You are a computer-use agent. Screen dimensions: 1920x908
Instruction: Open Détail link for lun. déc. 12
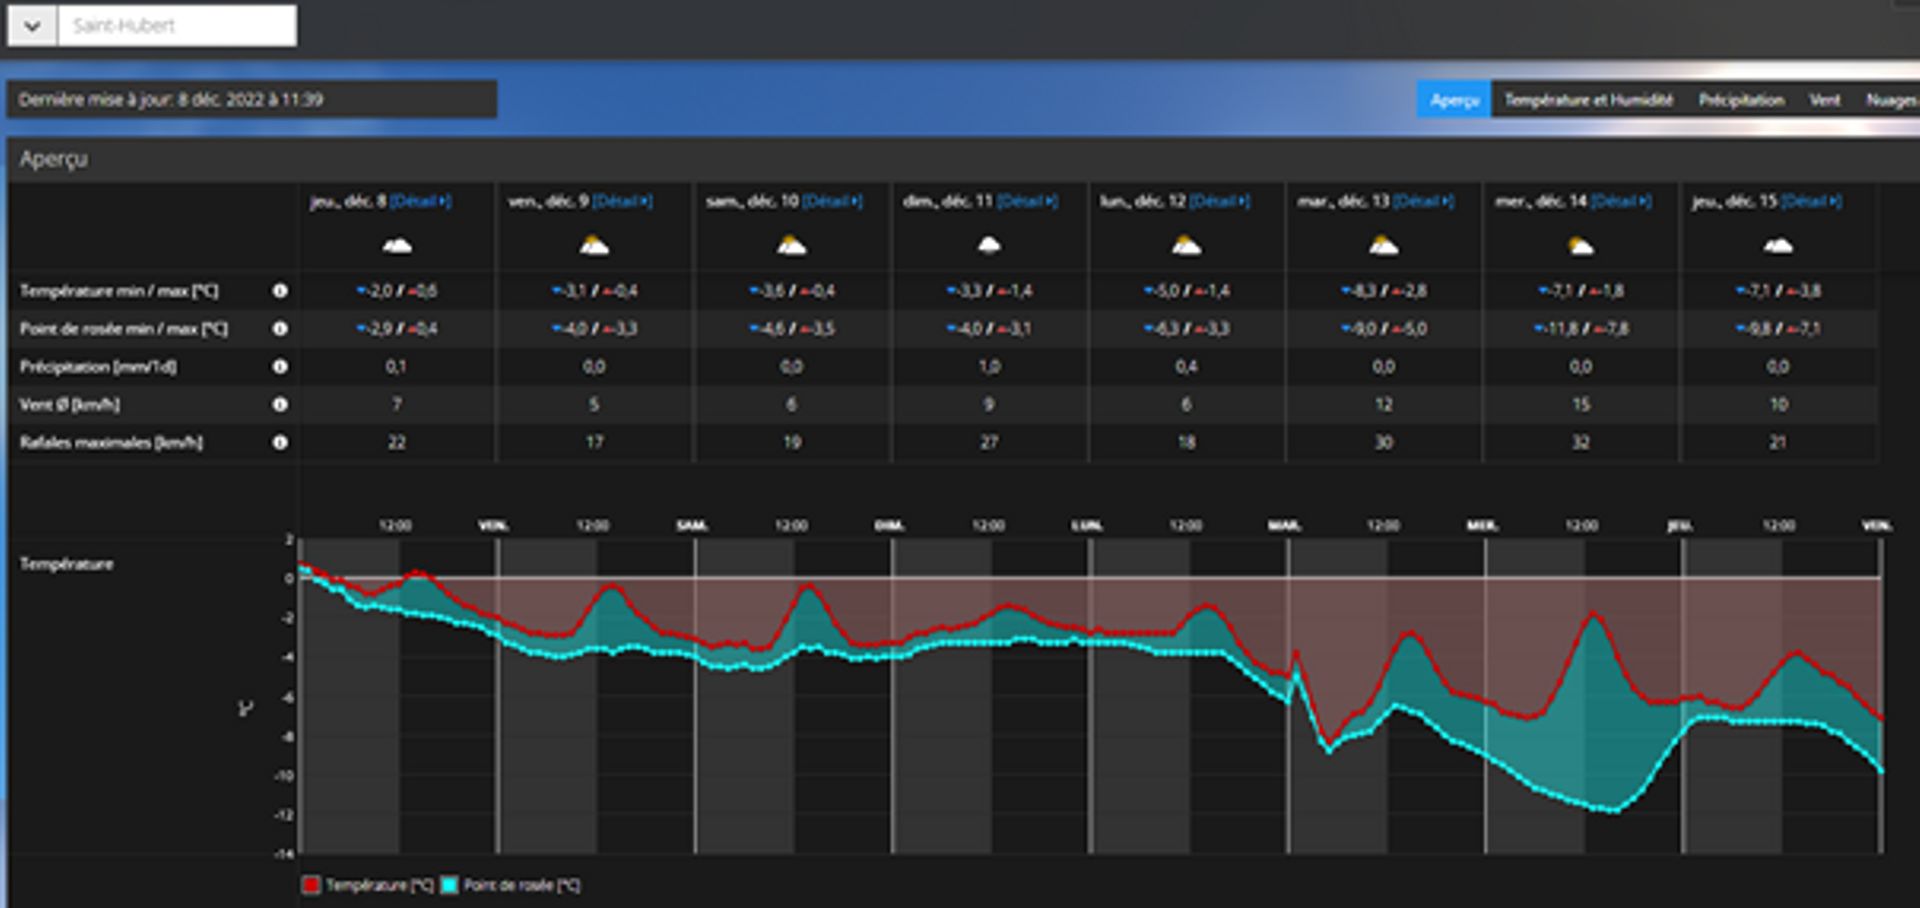click(1219, 201)
